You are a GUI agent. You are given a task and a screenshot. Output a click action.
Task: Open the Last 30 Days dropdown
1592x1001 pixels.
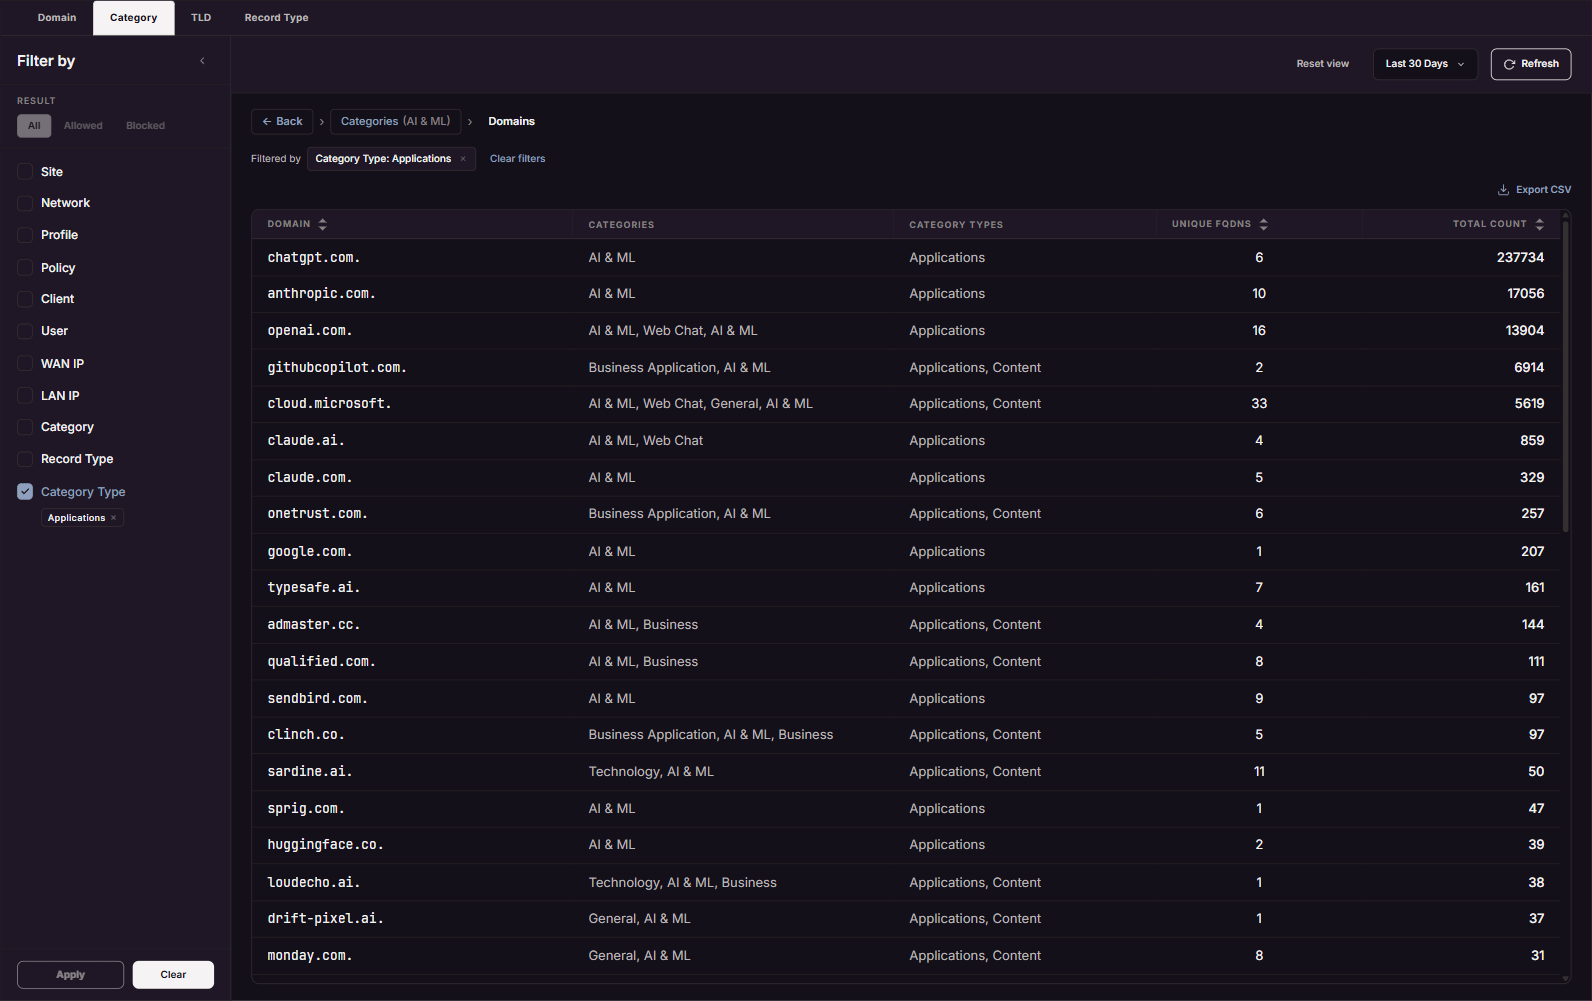click(x=1425, y=64)
